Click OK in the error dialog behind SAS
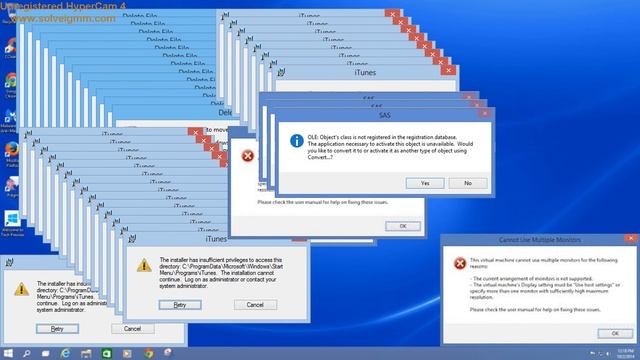640x360 pixels. pos(403,226)
